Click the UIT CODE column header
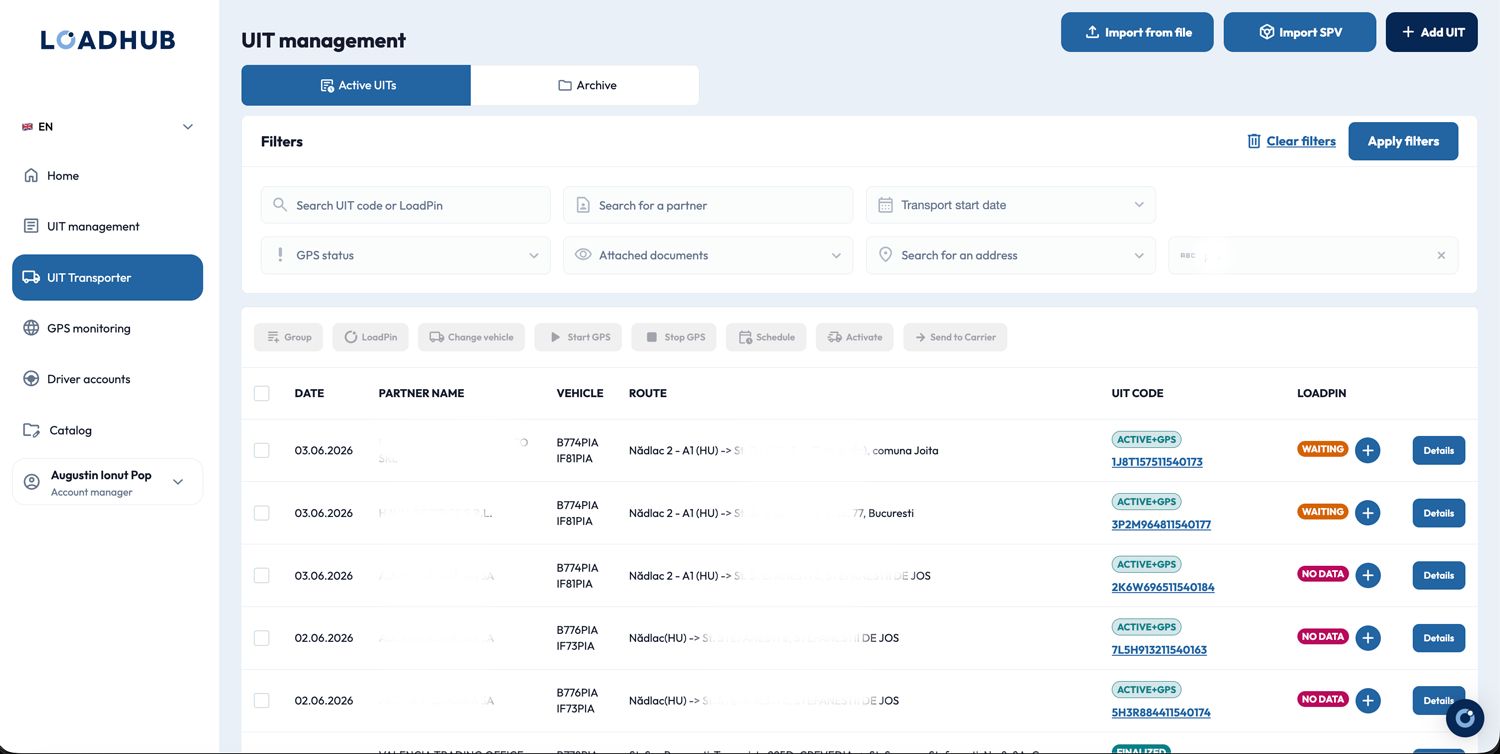Viewport: 1500px width, 754px height. click(x=1137, y=393)
